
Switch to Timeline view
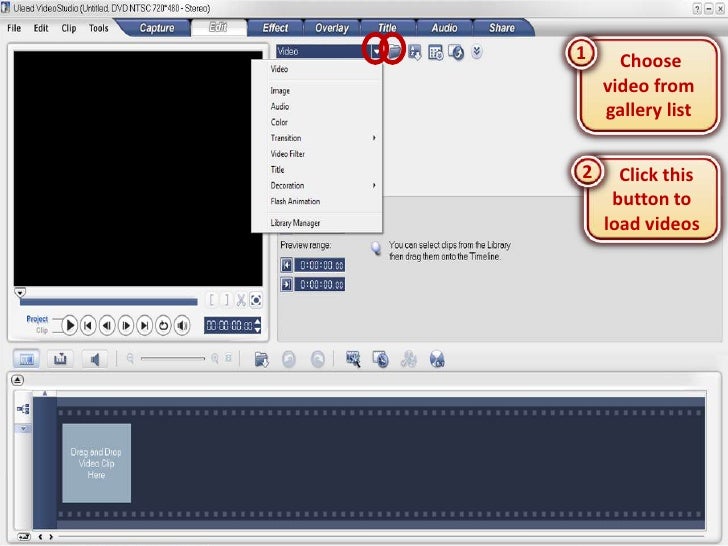coord(60,359)
